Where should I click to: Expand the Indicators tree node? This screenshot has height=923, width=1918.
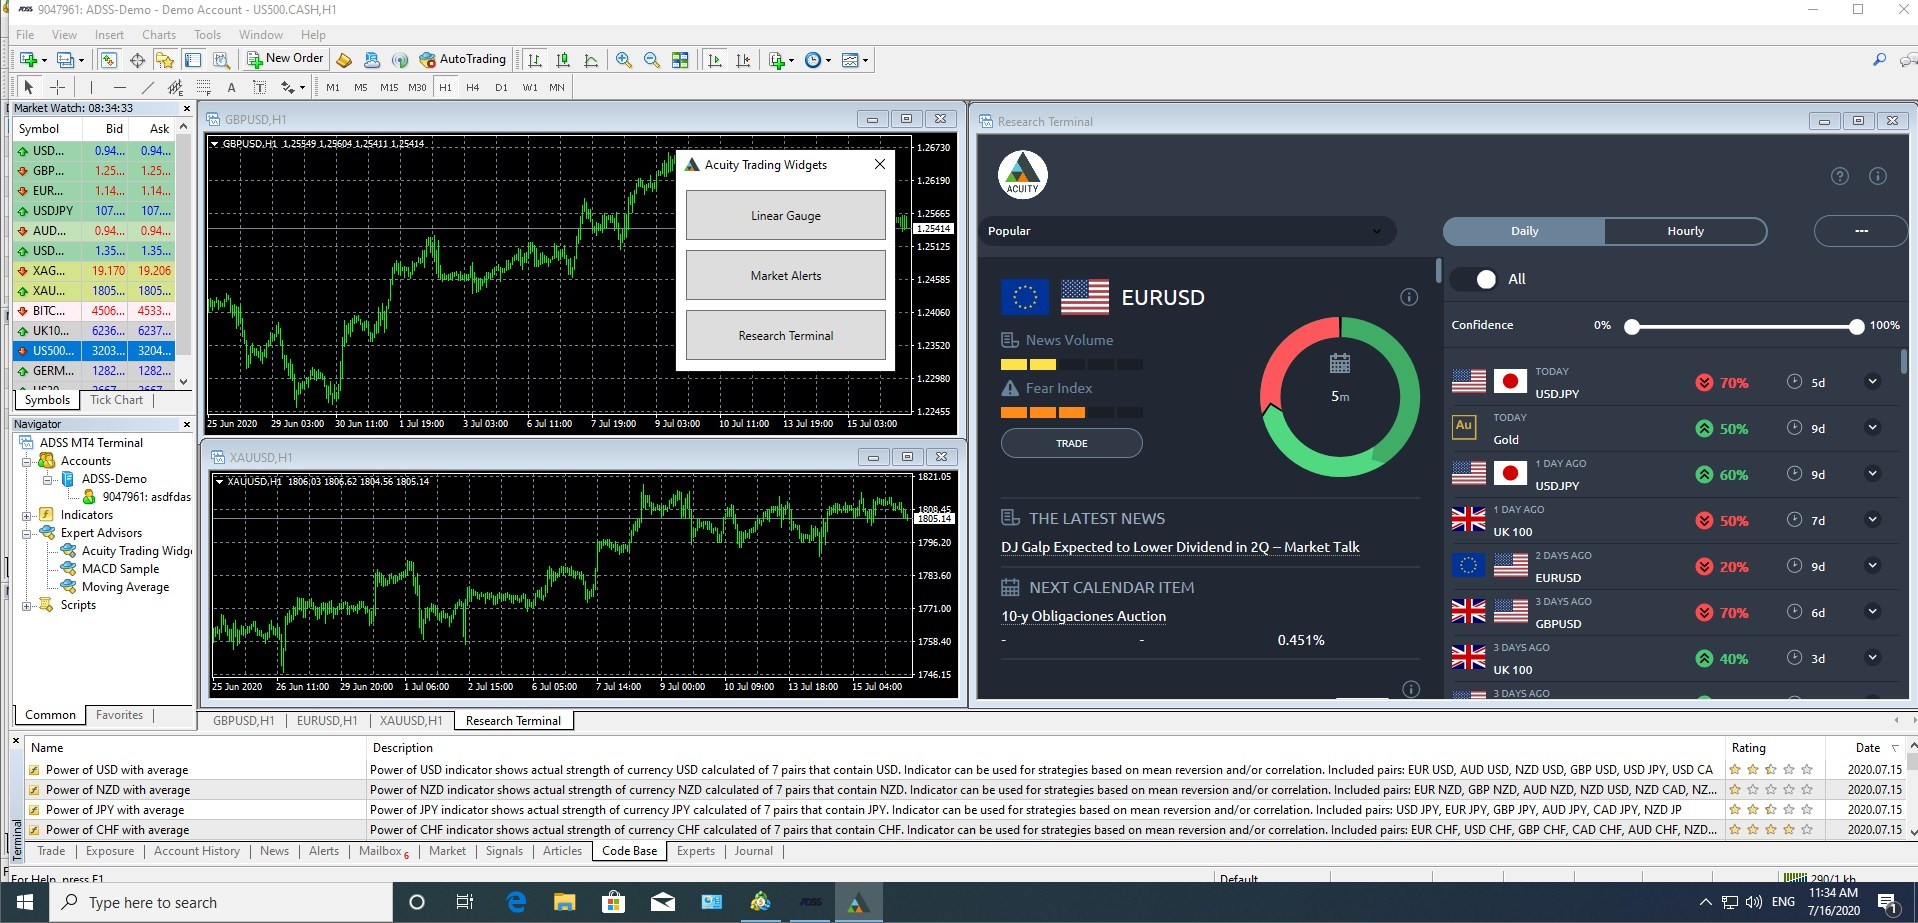(27, 515)
